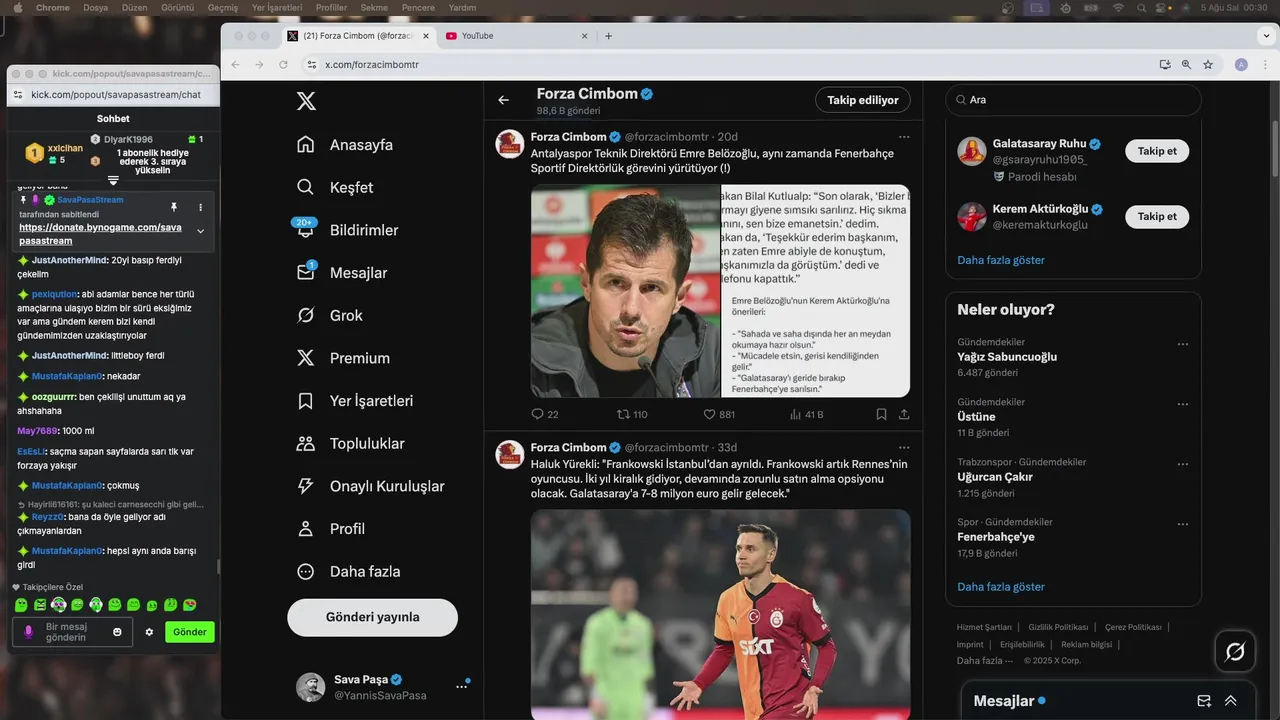Open Geçmiş menu in macOS menu bar
1280x720 pixels.
223,7
